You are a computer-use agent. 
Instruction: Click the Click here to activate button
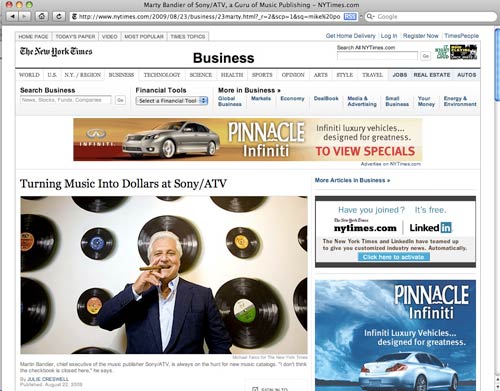point(394,257)
